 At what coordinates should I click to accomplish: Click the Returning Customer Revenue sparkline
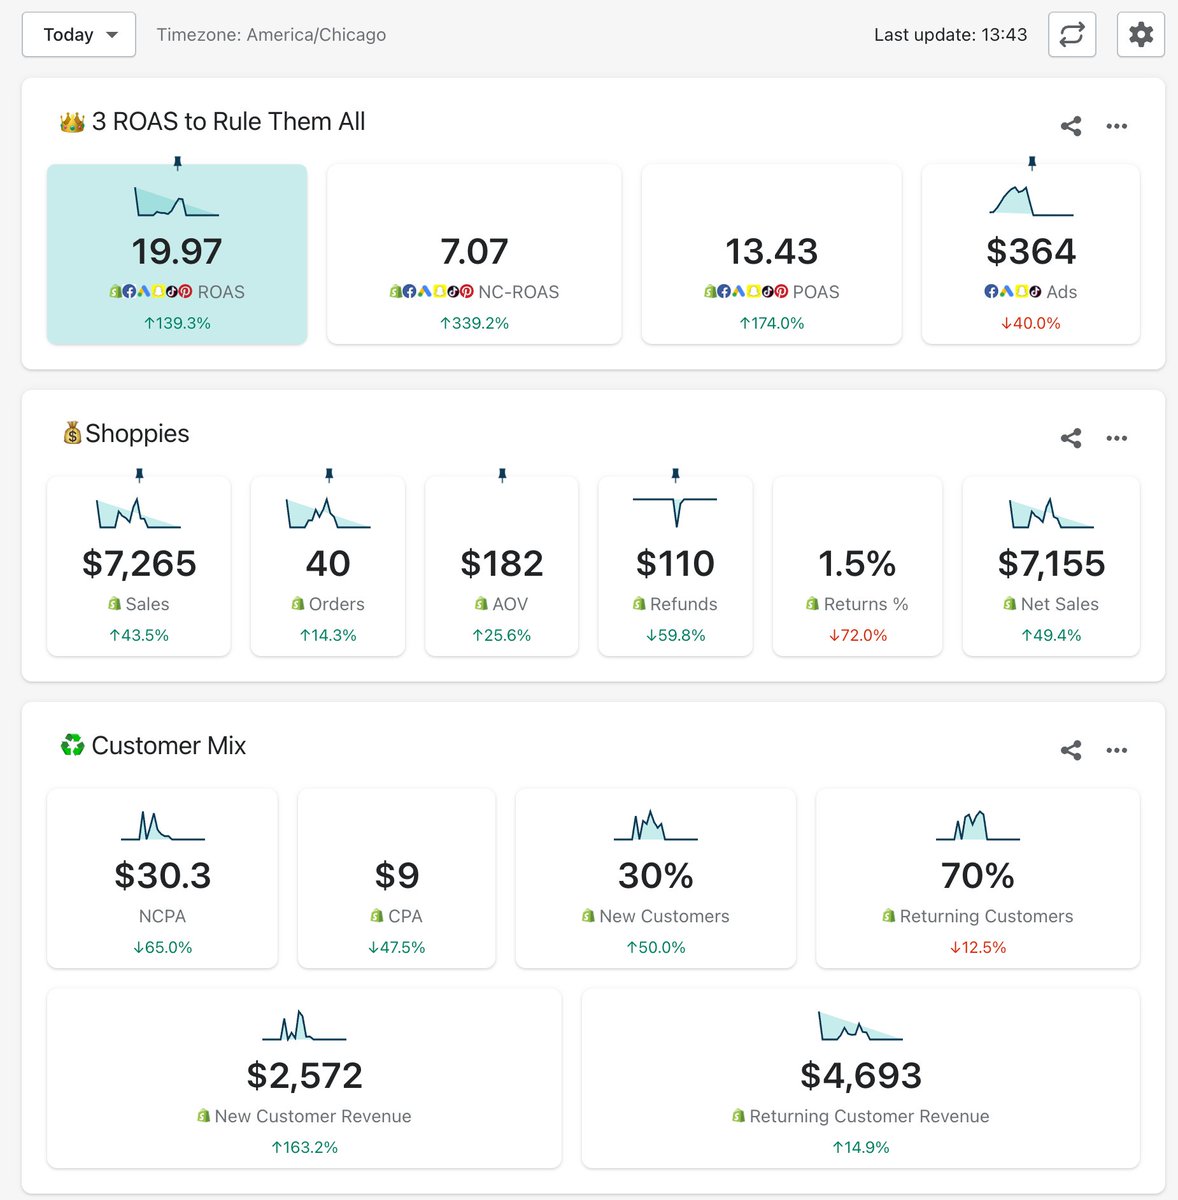861,1025
